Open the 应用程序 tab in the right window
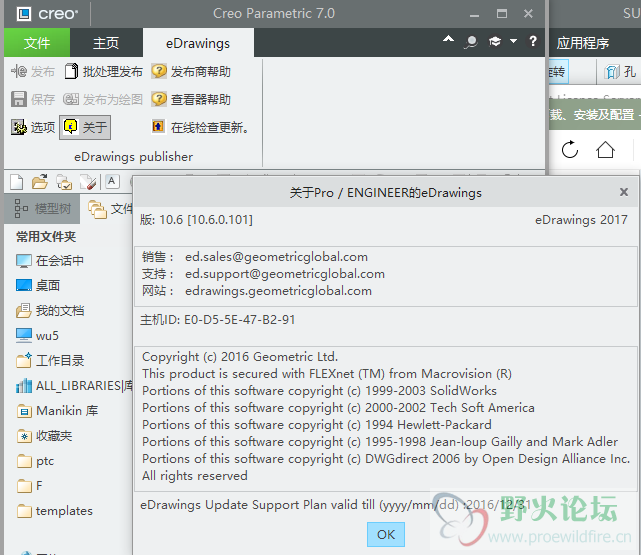 583,43
